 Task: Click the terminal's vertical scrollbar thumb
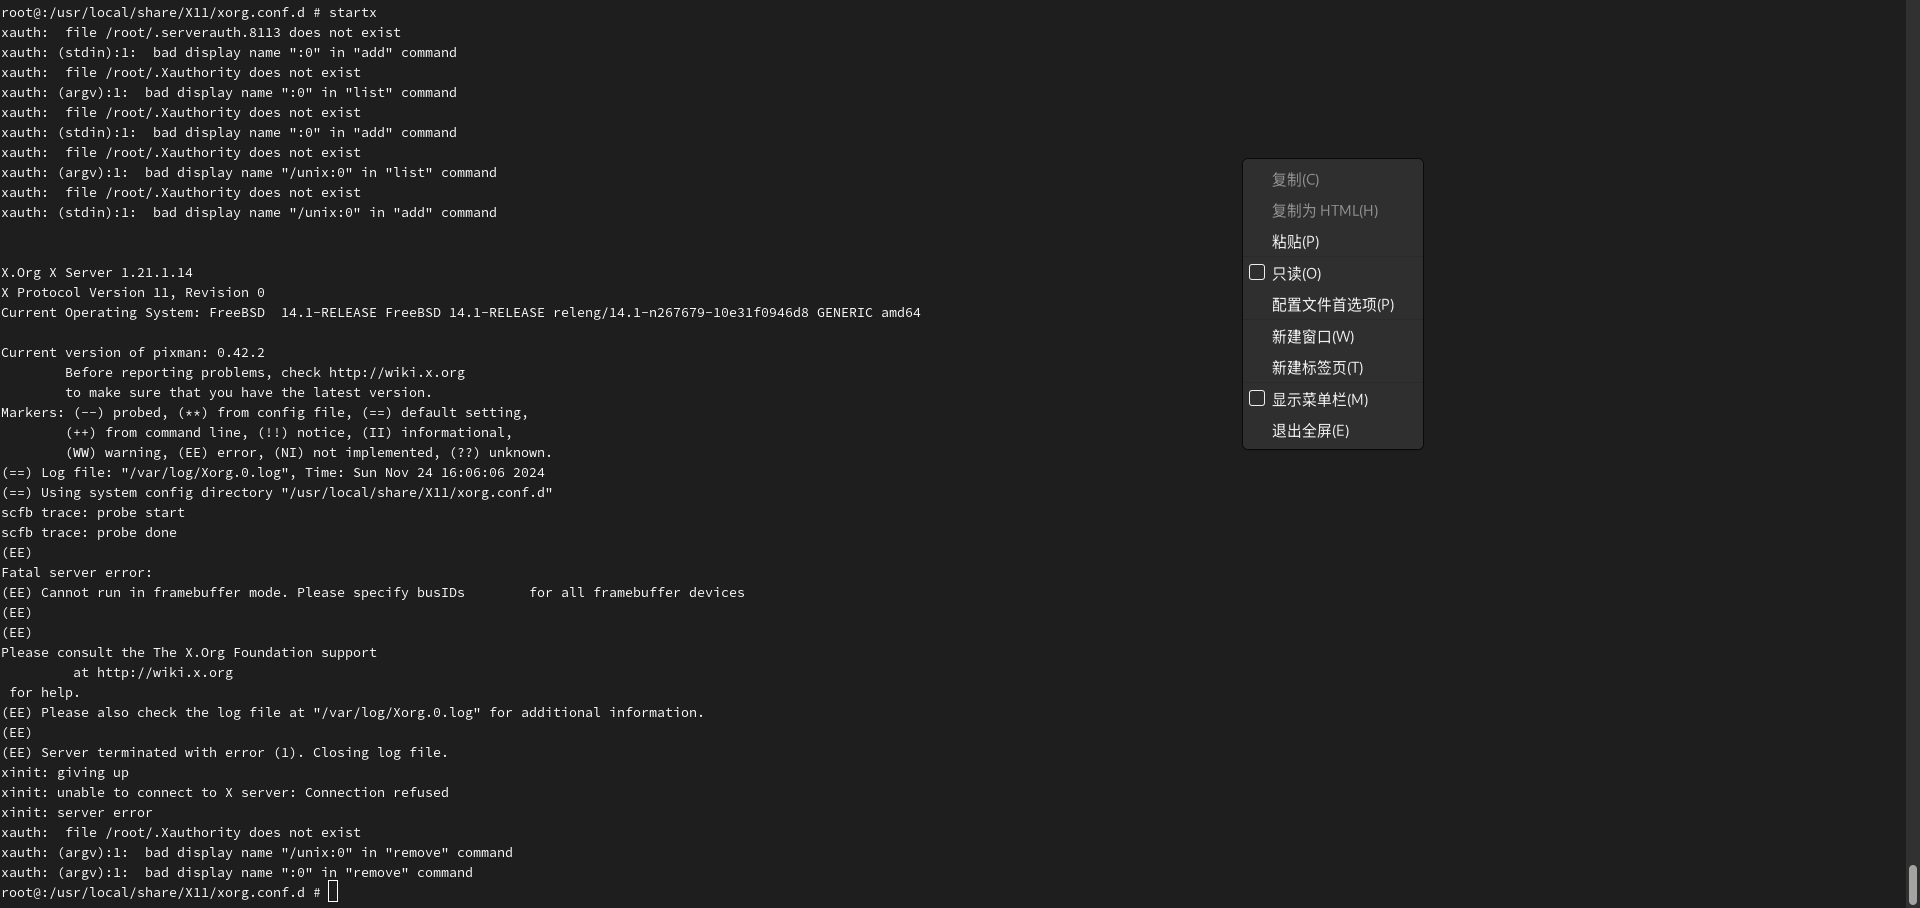coord(1913,884)
